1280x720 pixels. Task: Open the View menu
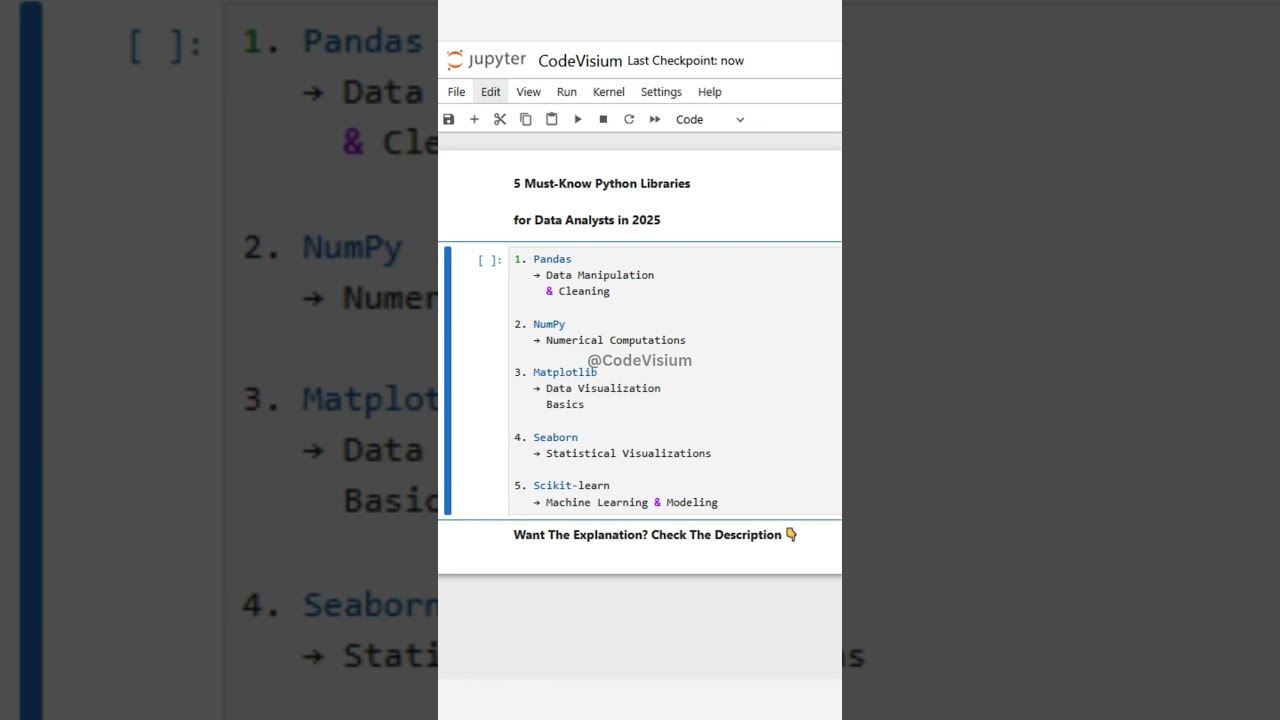pyautogui.click(x=528, y=92)
